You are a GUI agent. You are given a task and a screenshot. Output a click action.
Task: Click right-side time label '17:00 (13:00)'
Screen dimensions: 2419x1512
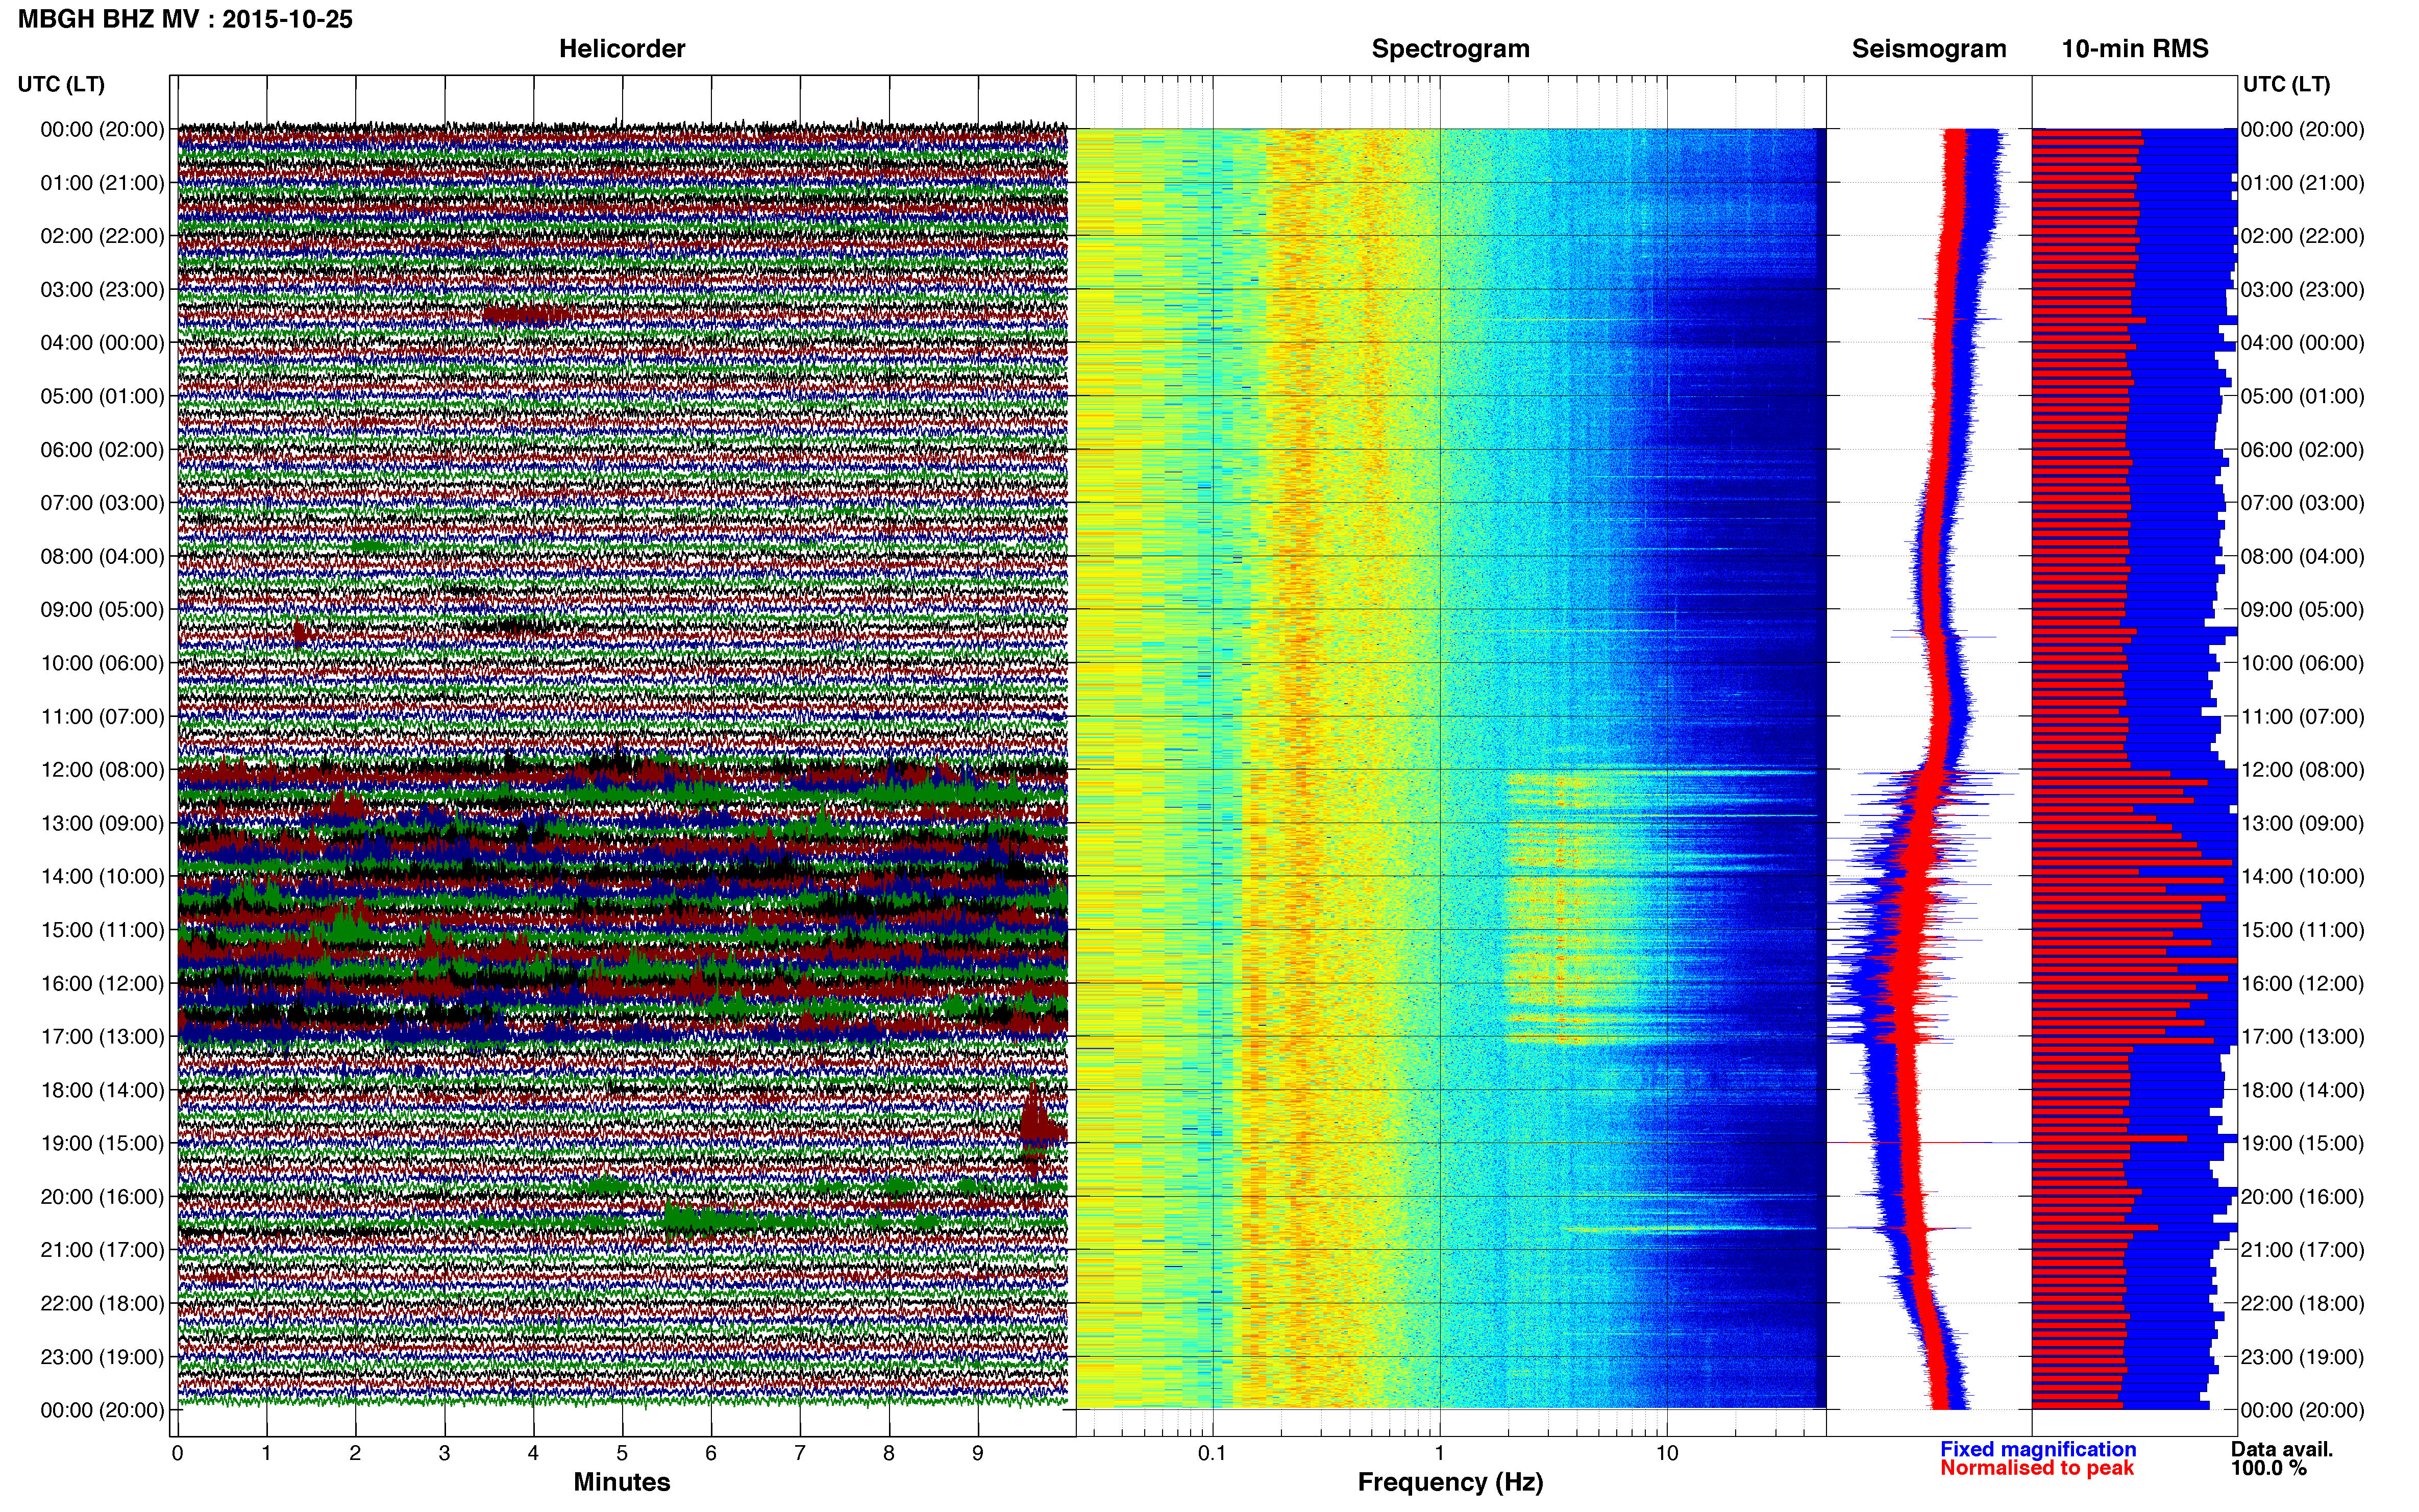coord(2302,1037)
